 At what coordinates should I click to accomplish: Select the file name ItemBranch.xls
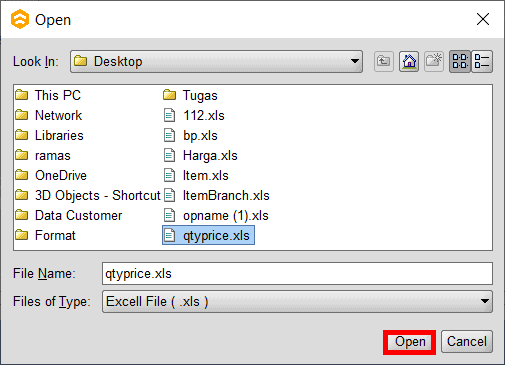point(226,196)
